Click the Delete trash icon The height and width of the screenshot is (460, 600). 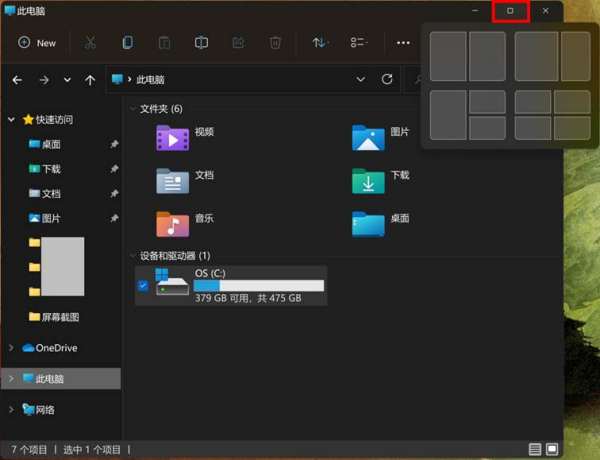point(275,43)
